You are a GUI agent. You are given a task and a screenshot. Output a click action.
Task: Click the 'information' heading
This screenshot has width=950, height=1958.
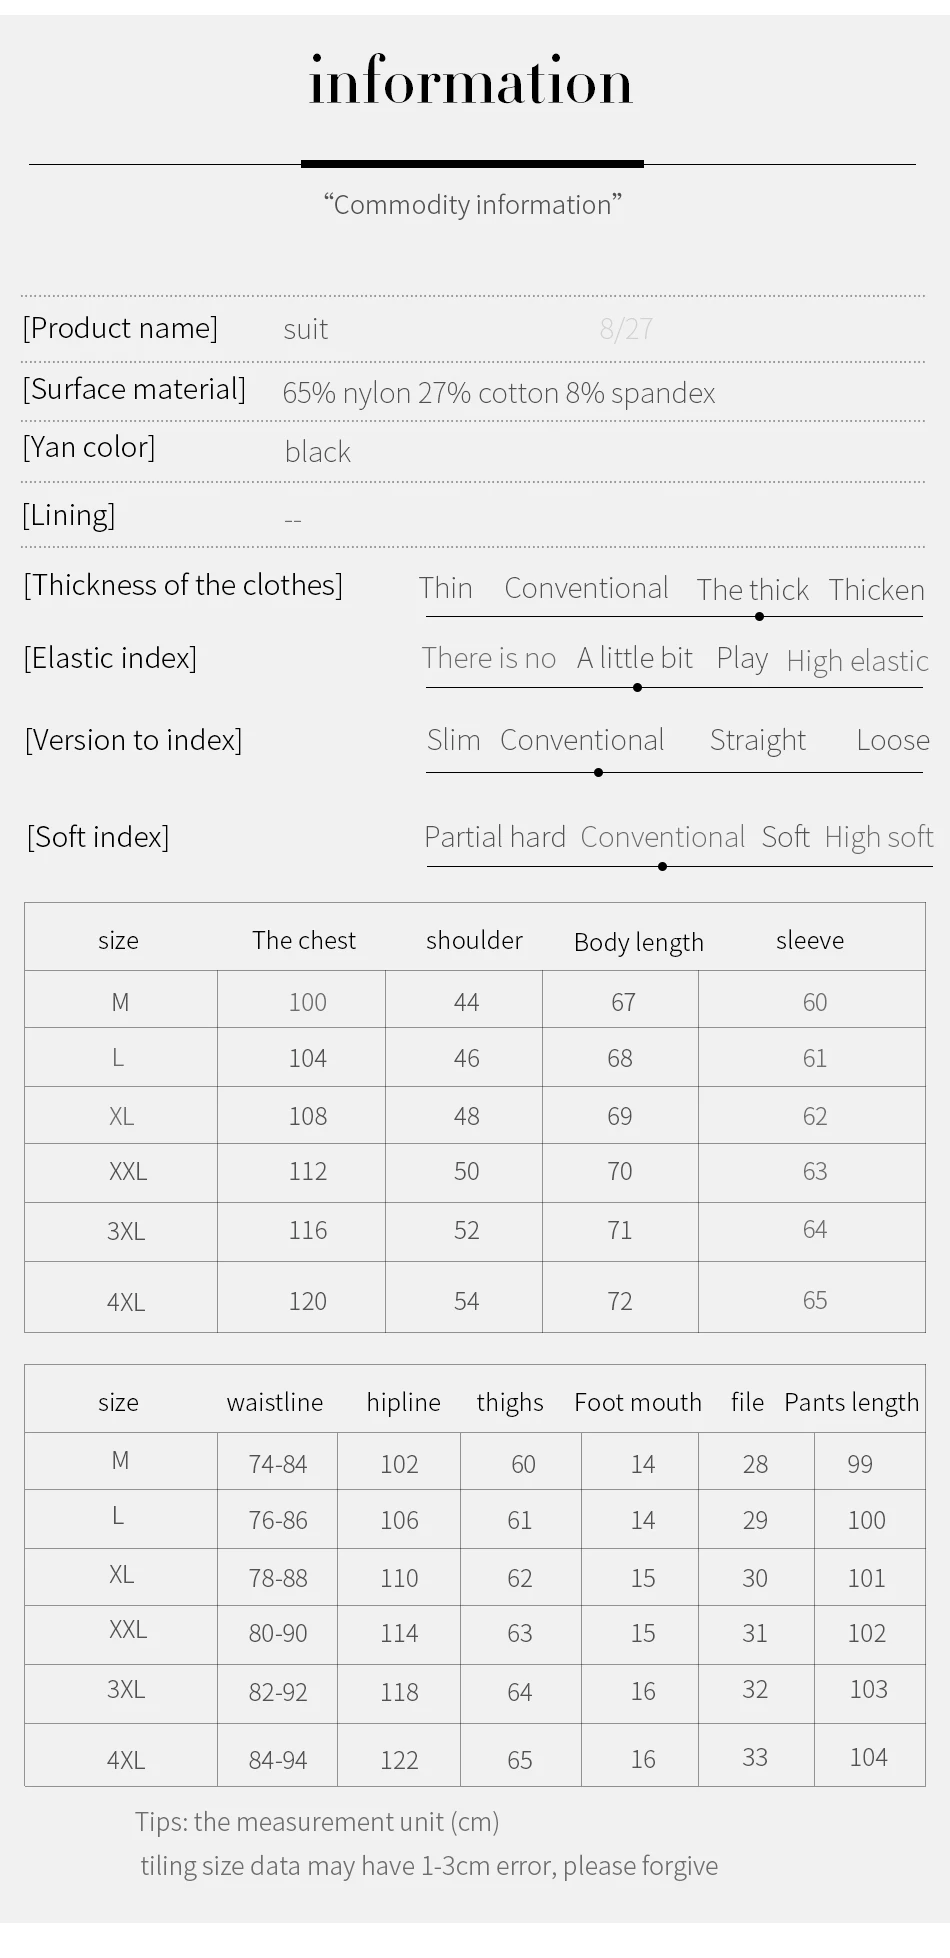point(471,81)
